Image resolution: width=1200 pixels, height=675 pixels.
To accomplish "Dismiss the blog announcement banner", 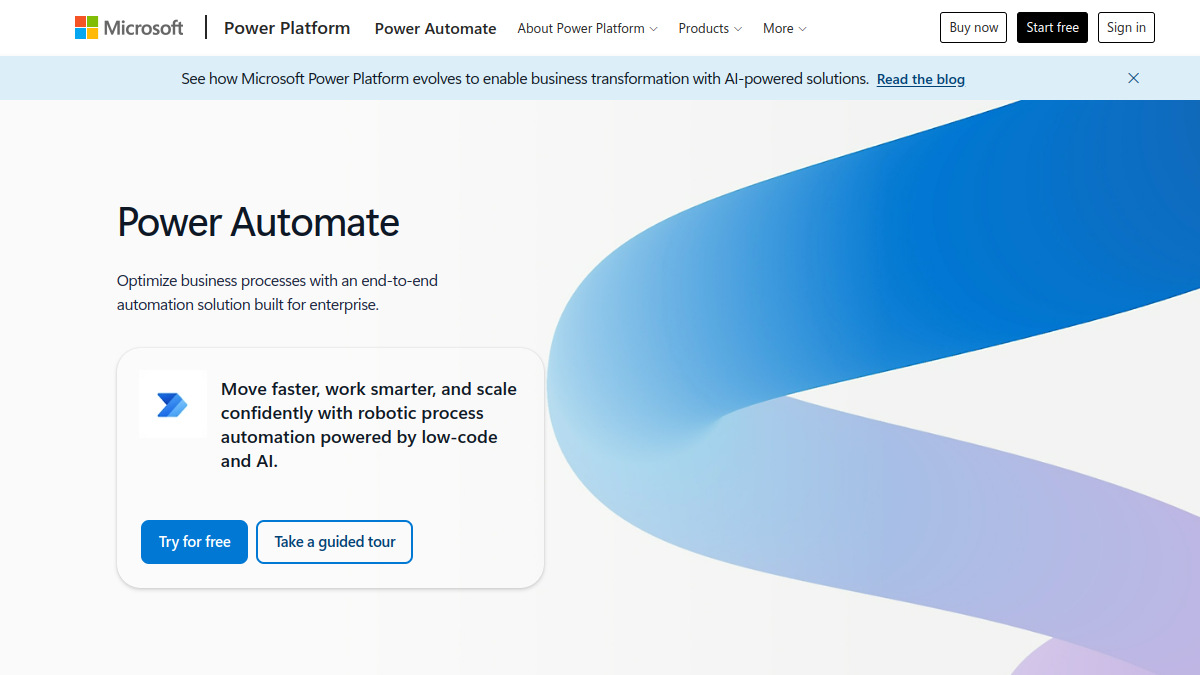I will pos(1133,78).
